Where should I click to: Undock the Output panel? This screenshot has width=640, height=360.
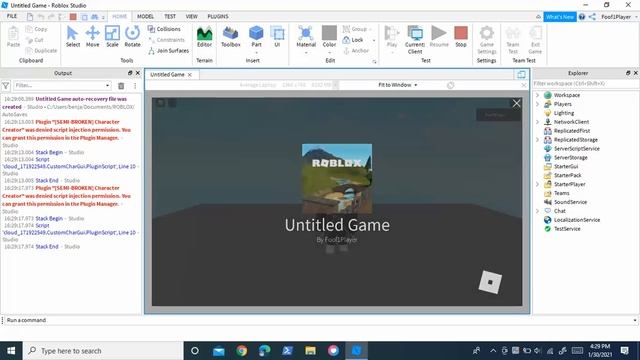point(130,73)
